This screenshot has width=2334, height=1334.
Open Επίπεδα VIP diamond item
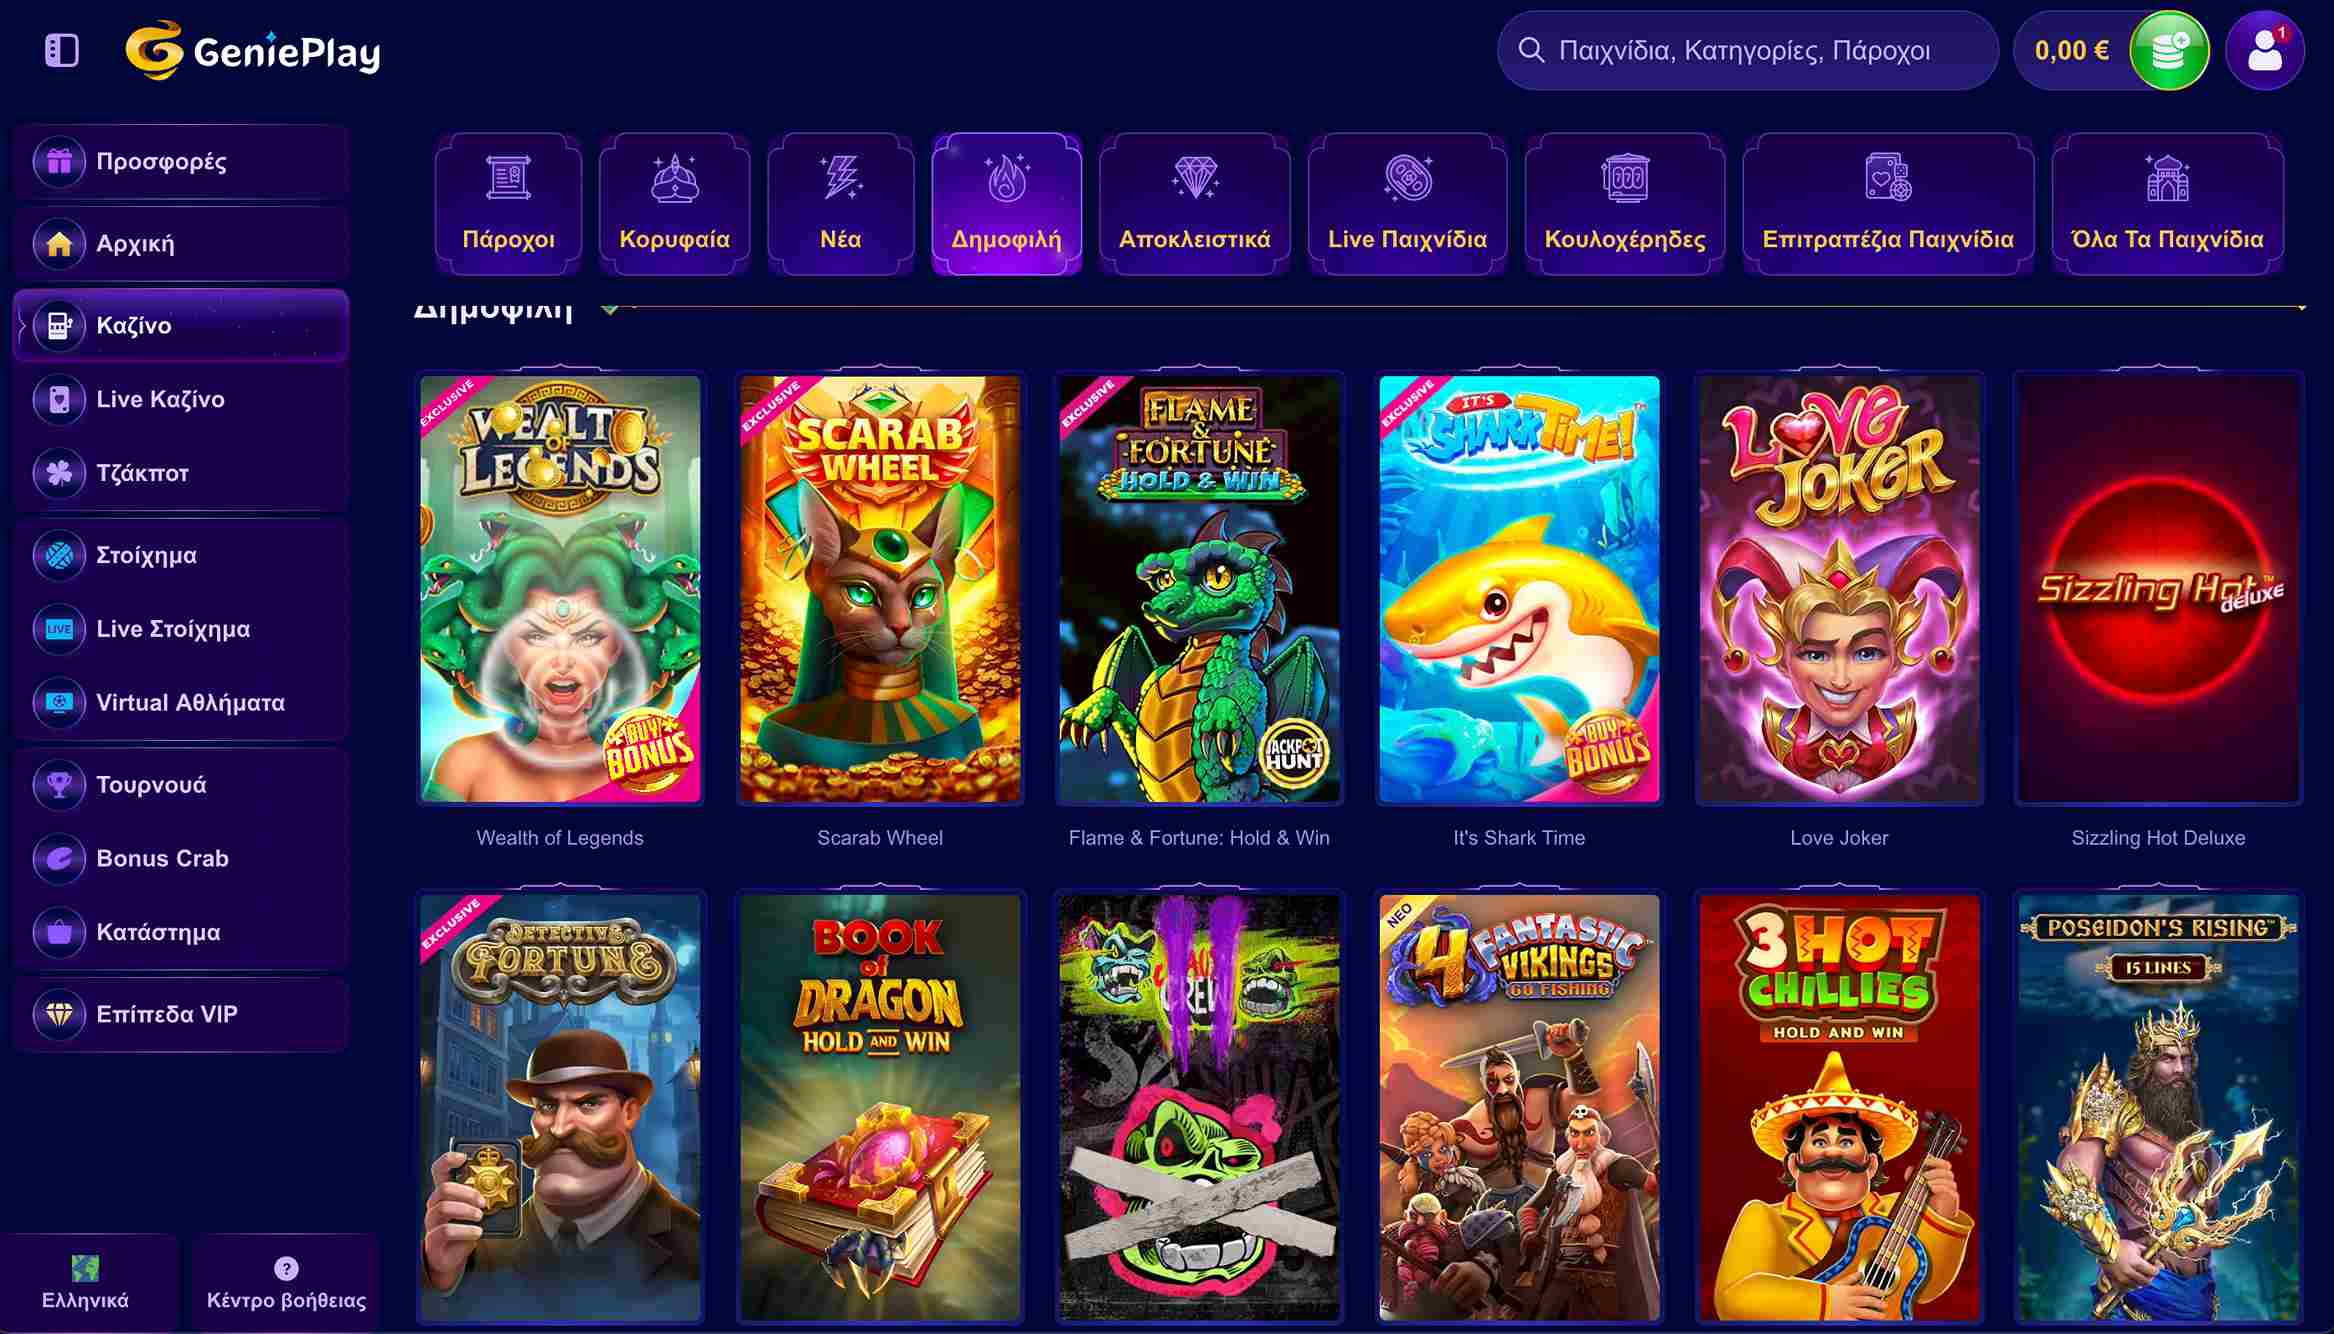click(x=181, y=1014)
